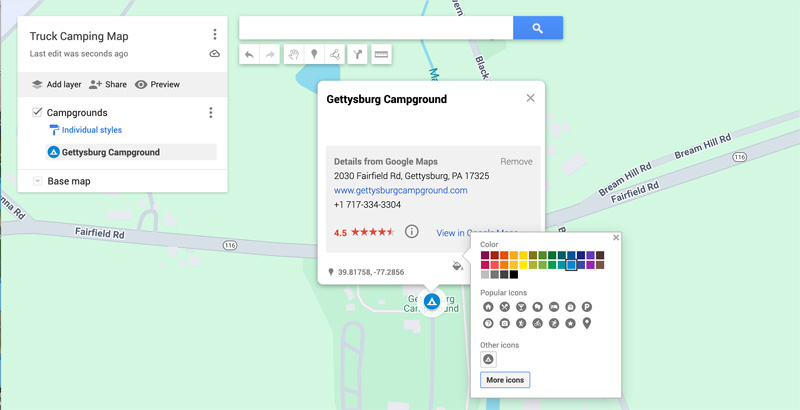Click Add layer
Screen dimensions: 800x410
pos(56,85)
